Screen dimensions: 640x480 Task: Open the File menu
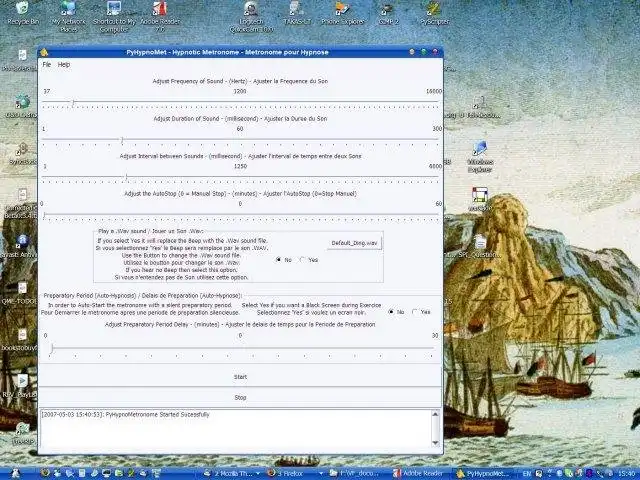[47, 64]
